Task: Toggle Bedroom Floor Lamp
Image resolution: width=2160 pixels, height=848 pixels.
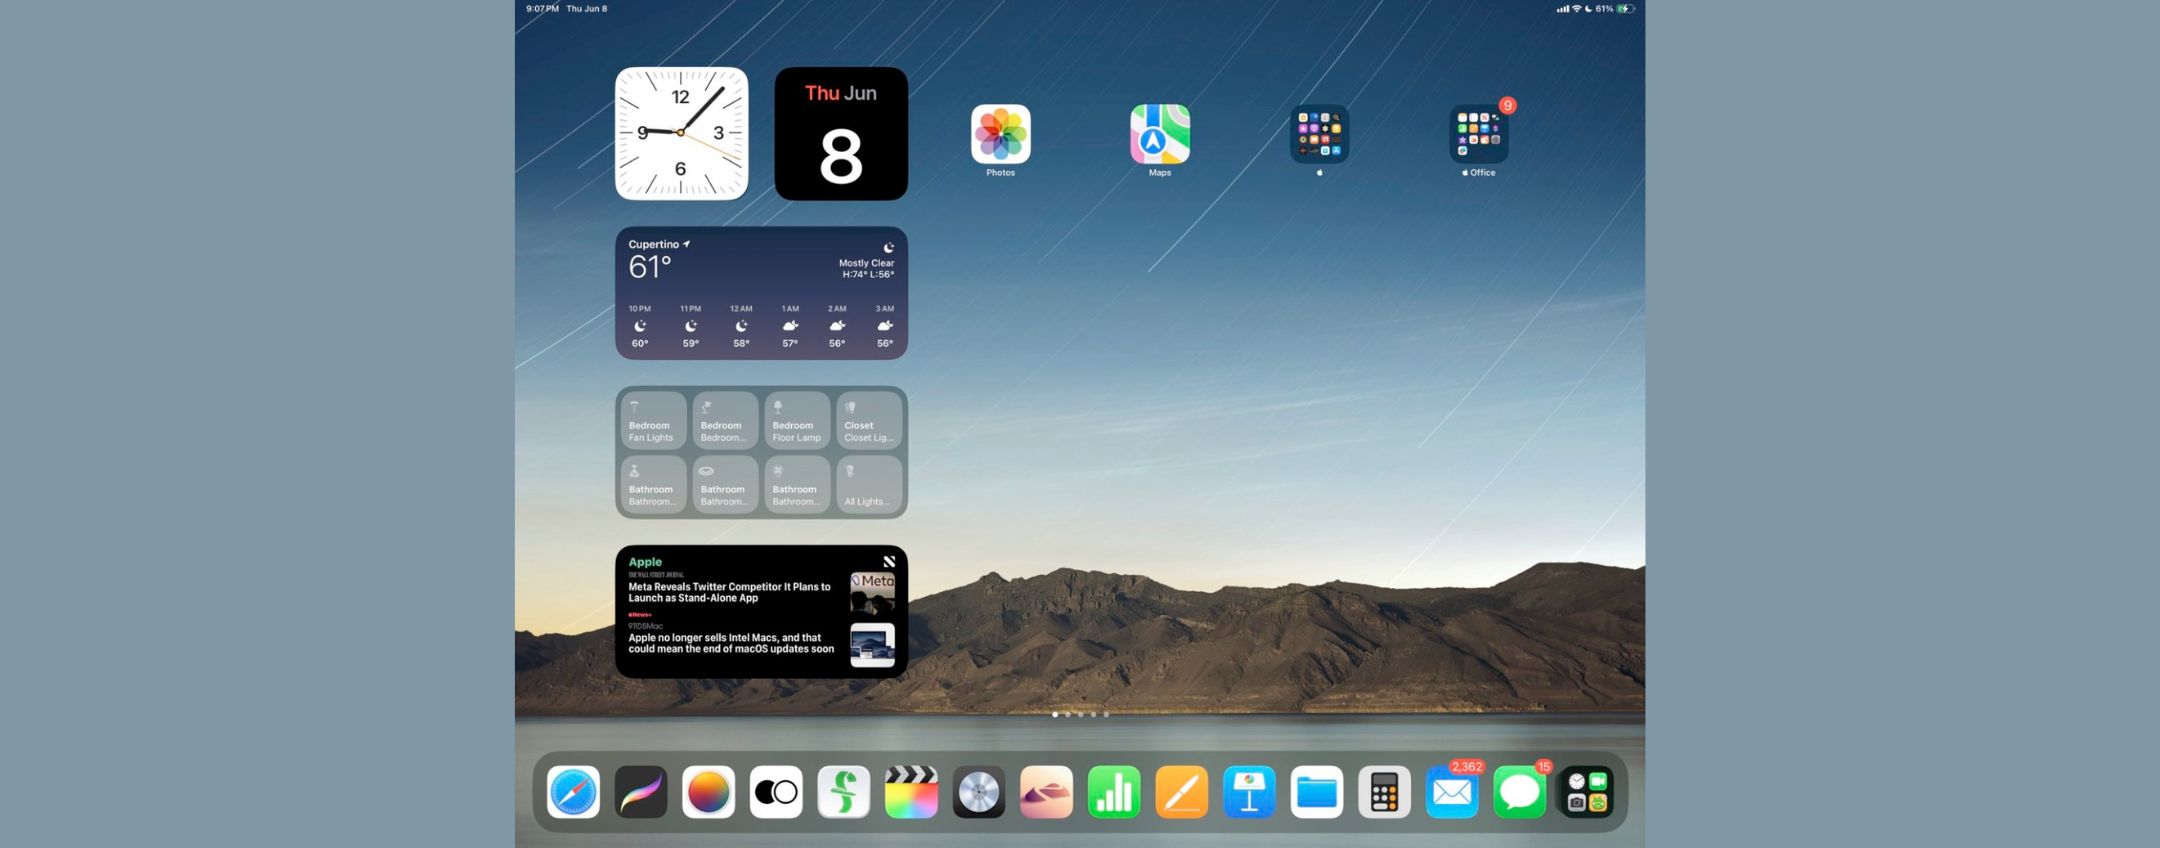Action: tap(797, 420)
